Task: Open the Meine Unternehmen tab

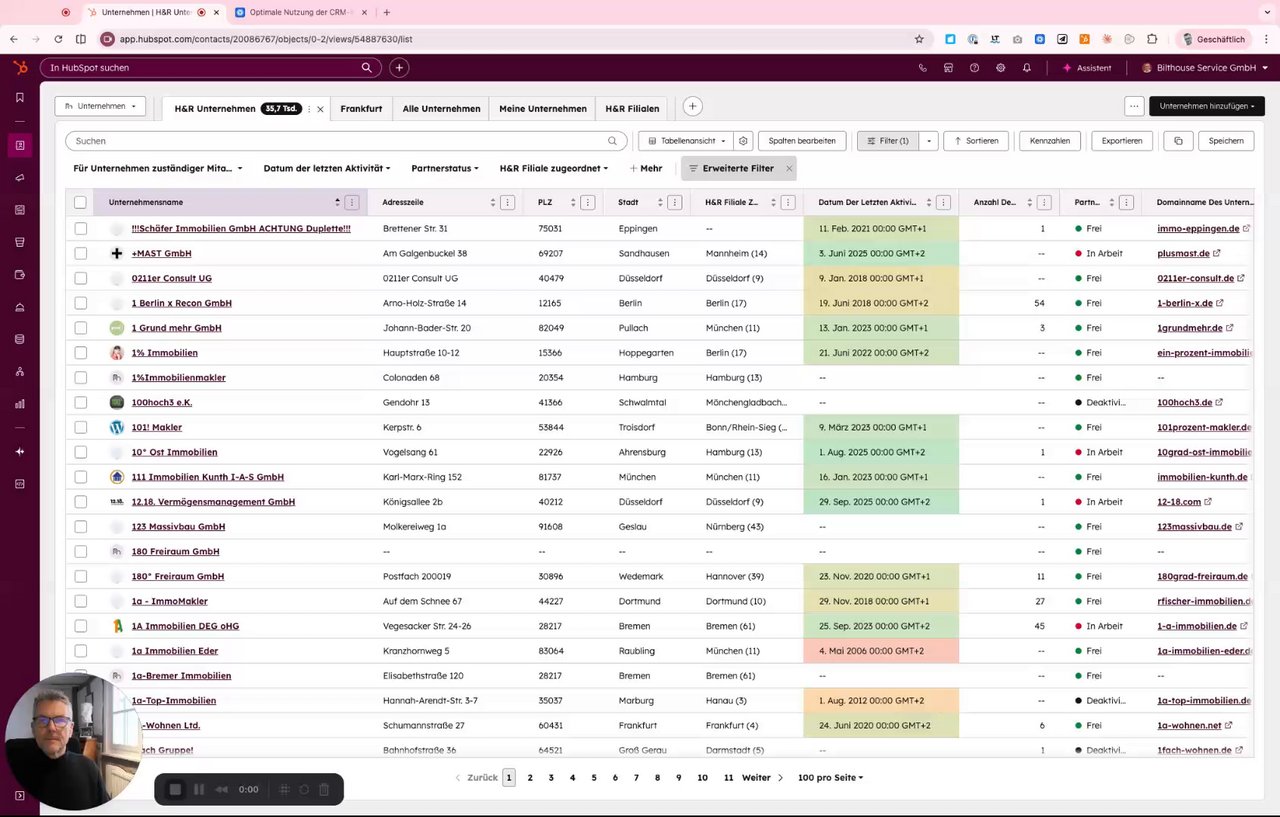Action: click(x=543, y=108)
